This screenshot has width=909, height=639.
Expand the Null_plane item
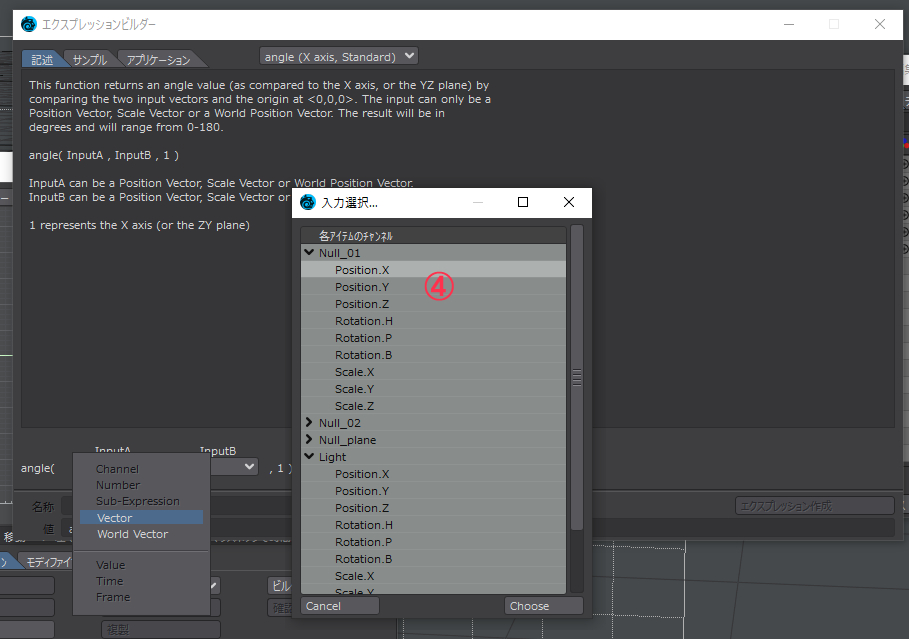click(x=309, y=440)
